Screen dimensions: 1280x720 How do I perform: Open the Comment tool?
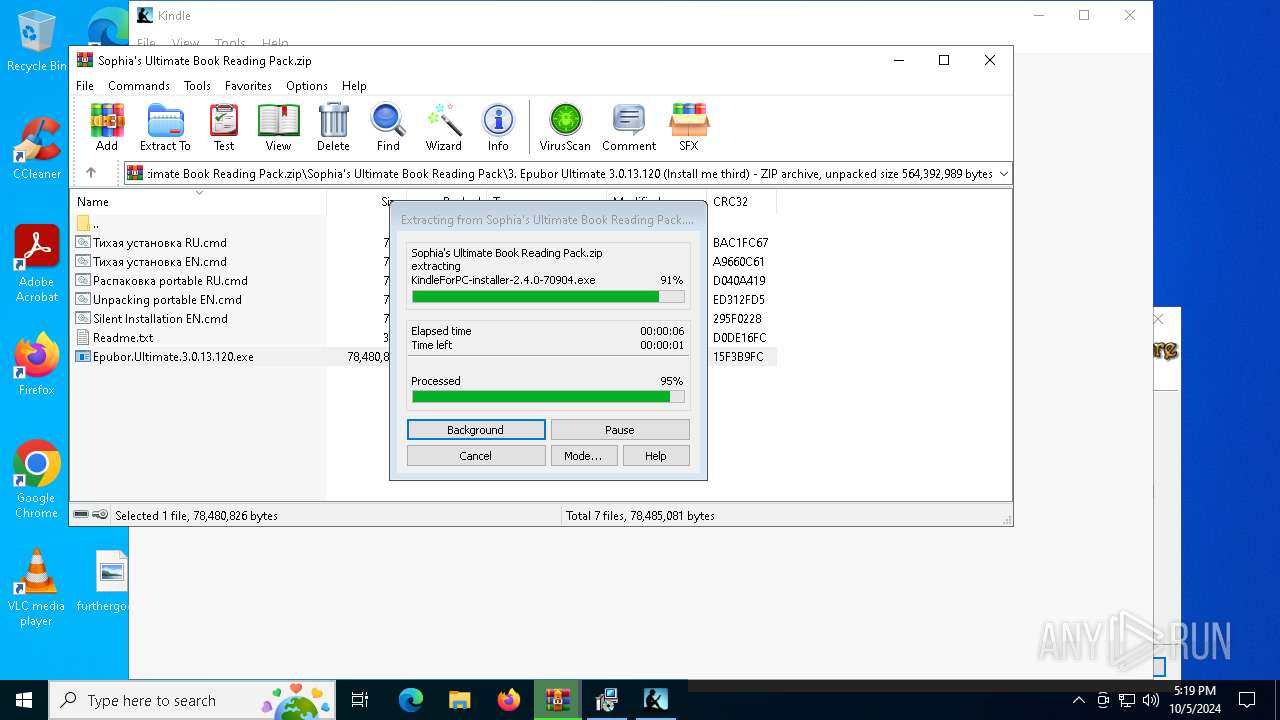pyautogui.click(x=629, y=127)
